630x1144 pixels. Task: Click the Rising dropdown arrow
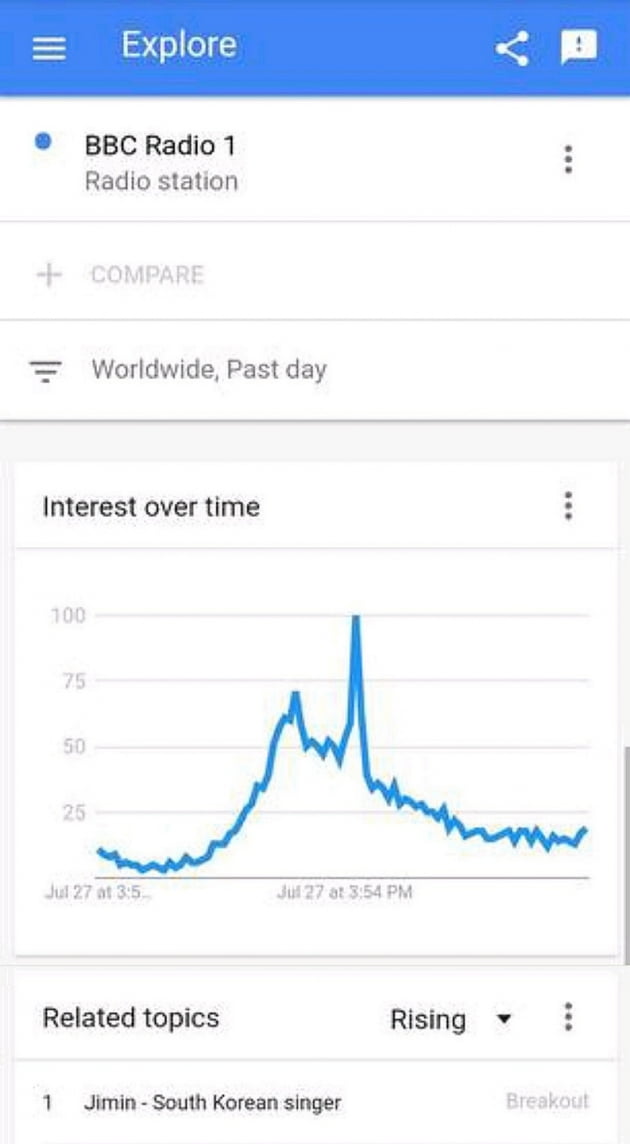(504, 1019)
